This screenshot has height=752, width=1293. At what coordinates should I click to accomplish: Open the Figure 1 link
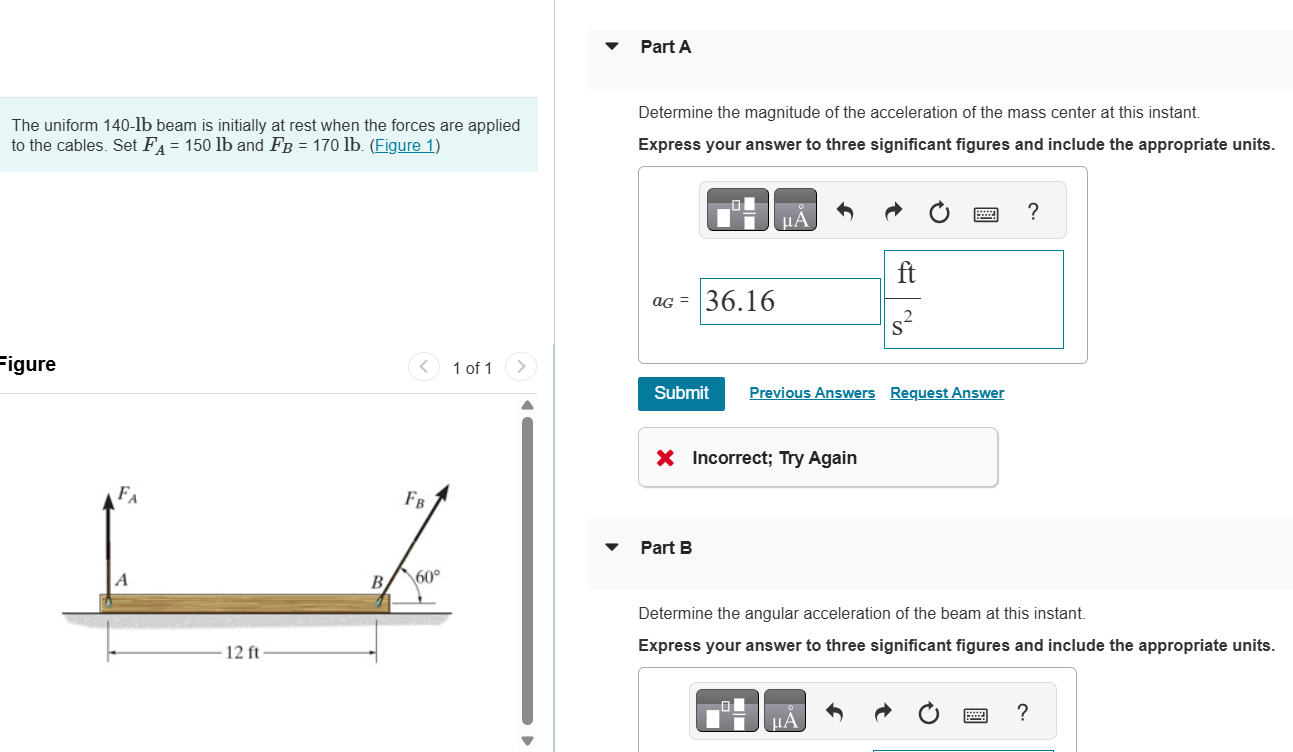[x=404, y=145]
